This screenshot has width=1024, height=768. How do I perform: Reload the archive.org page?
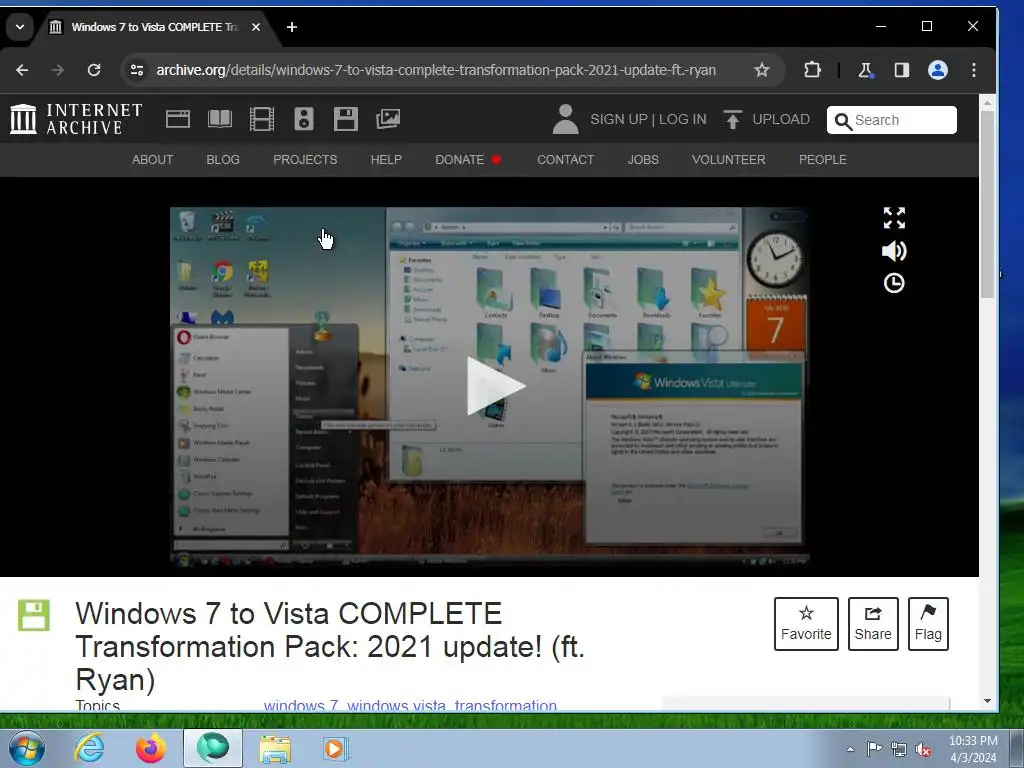tap(94, 70)
